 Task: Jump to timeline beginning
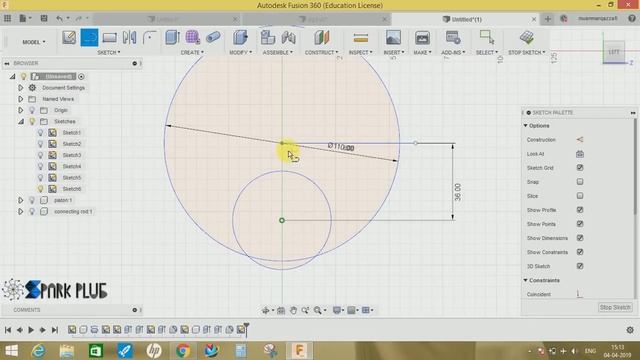(x=8, y=330)
